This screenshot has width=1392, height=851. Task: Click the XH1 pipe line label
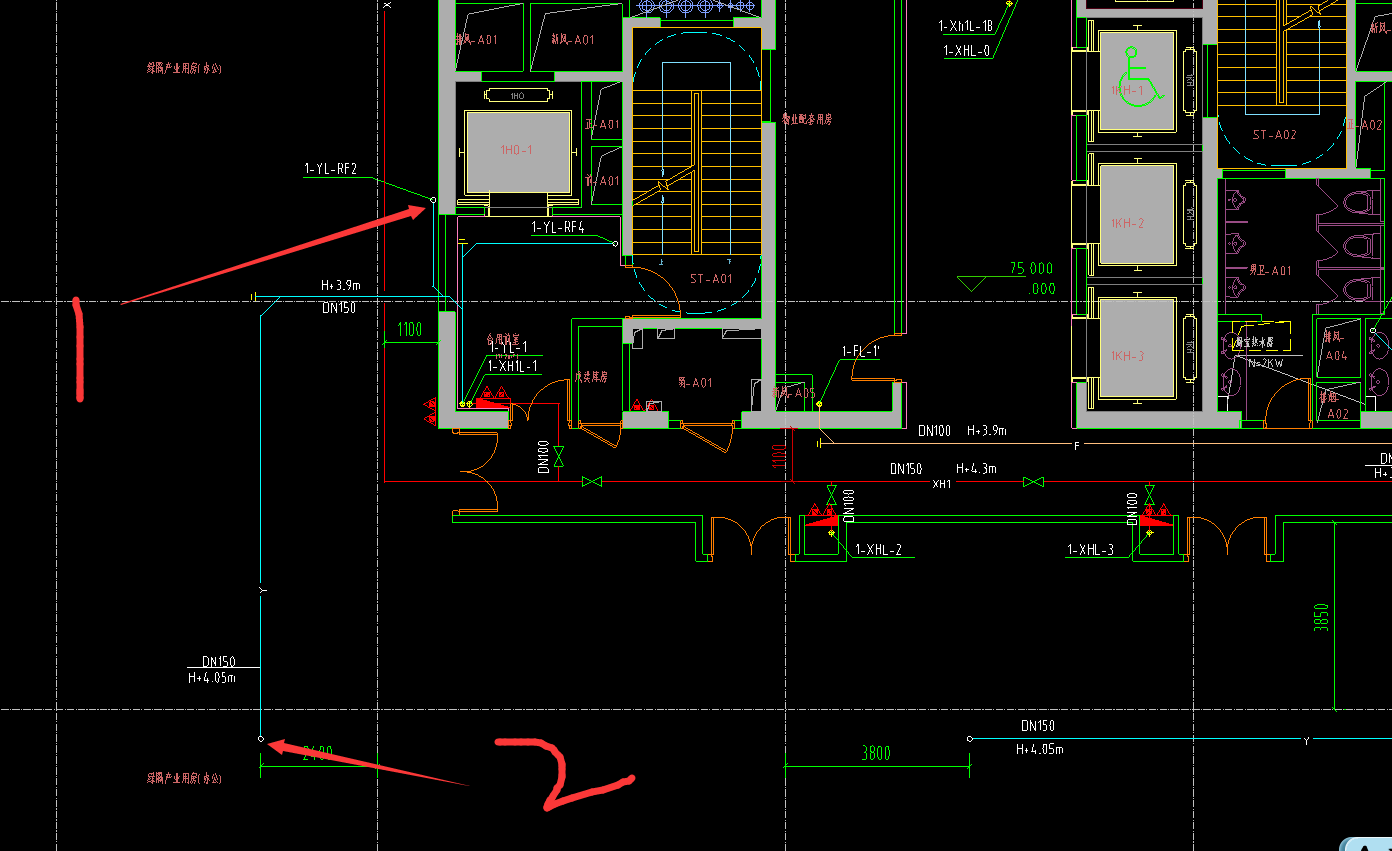tap(942, 483)
